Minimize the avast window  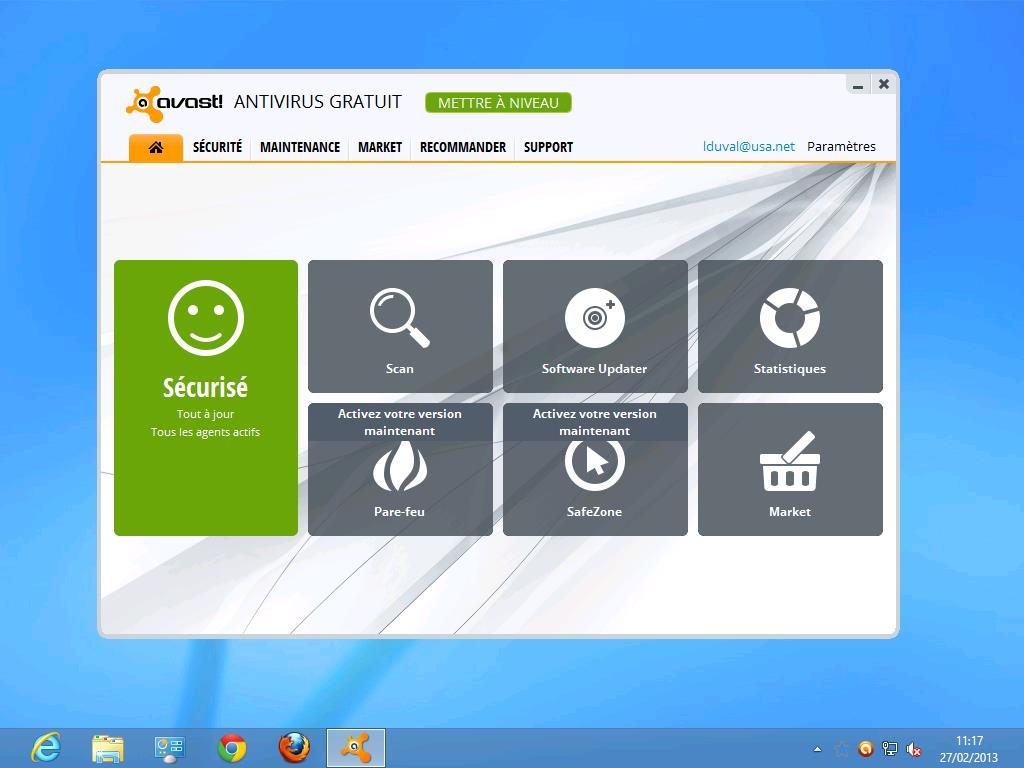click(858, 84)
